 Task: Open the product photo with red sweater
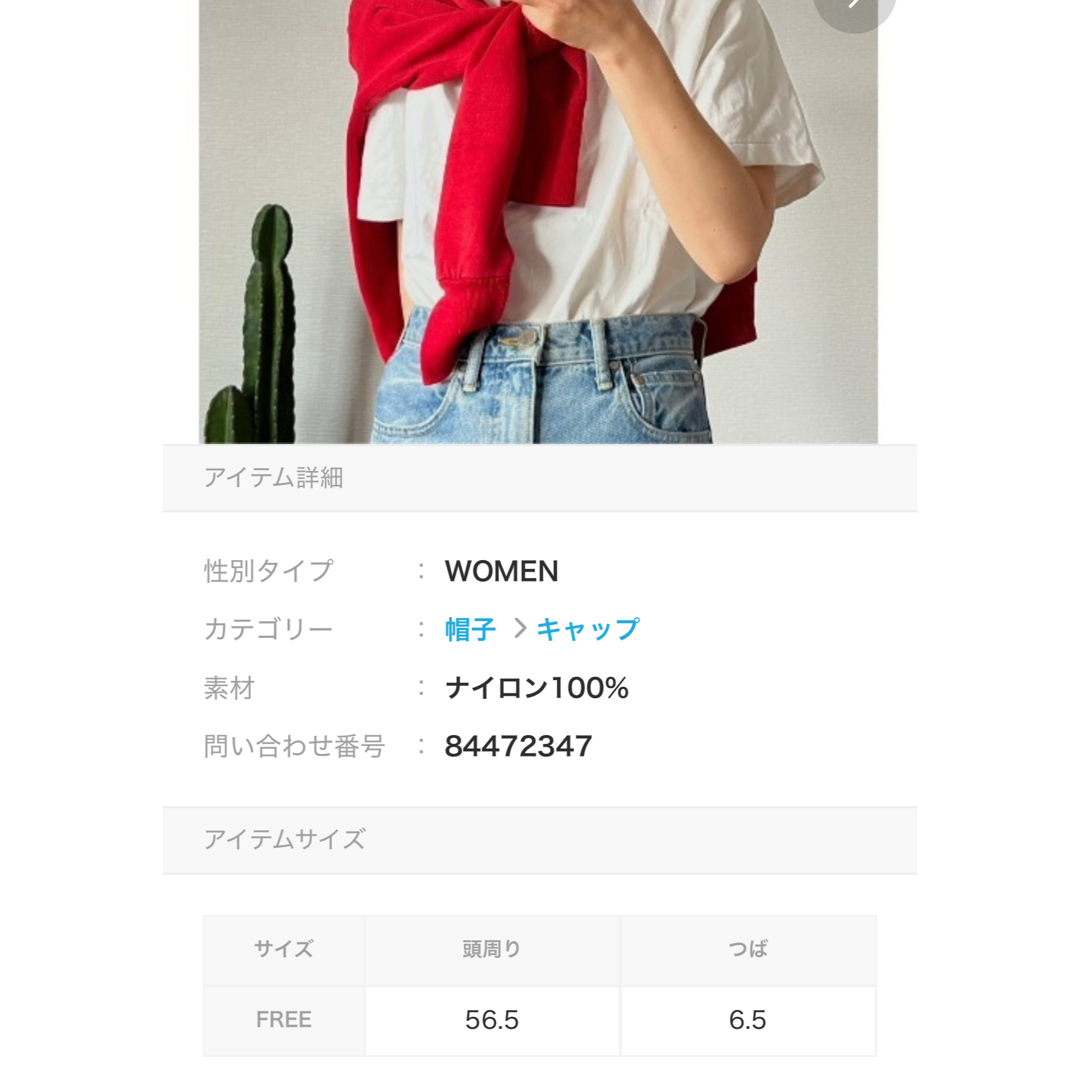(538, 221)
